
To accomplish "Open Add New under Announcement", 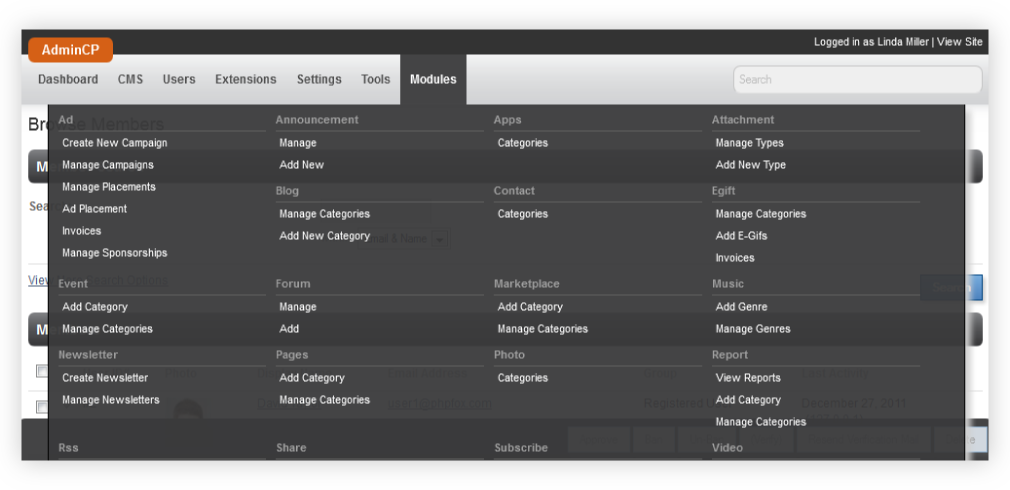I will tap(302, 165).
